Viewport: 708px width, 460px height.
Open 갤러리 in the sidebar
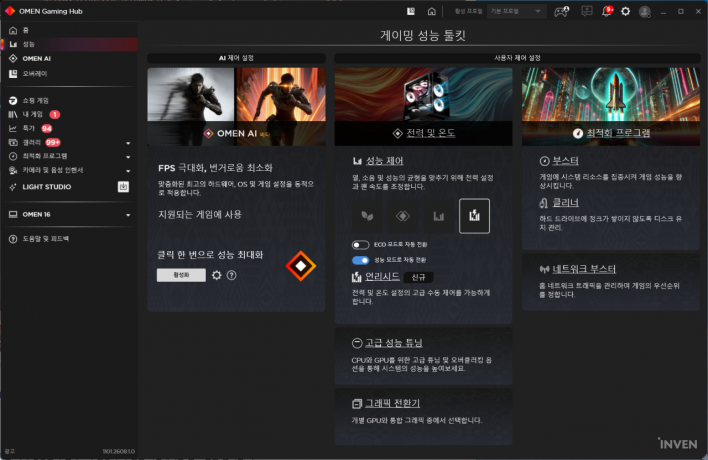click(x=32, y=143)
